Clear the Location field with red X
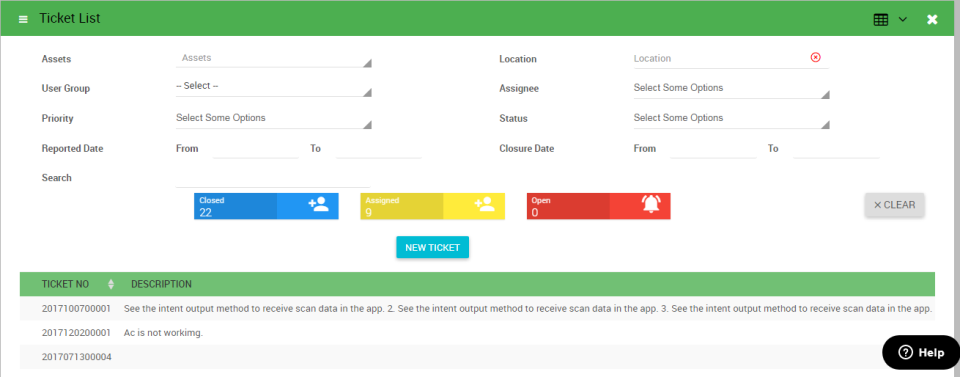Viewport: 960px width, 377px height. (816, 57)
